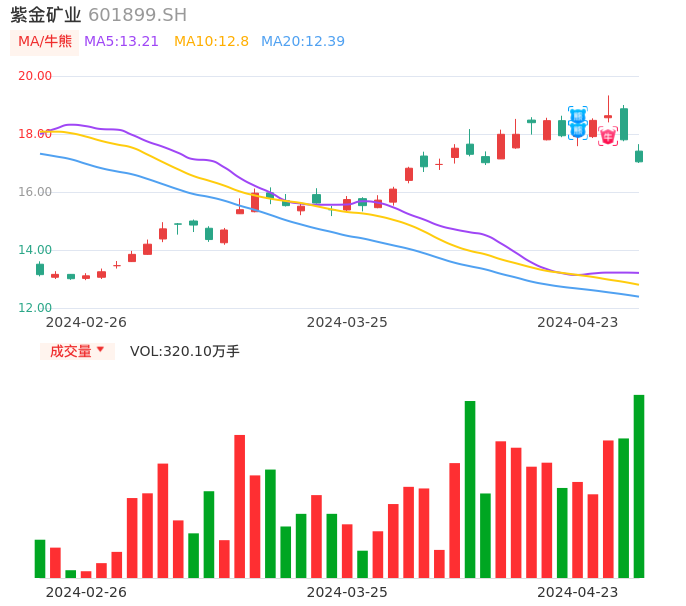Click the first green volume bar at far left
The image size is (686, 606).
(40, 559)
